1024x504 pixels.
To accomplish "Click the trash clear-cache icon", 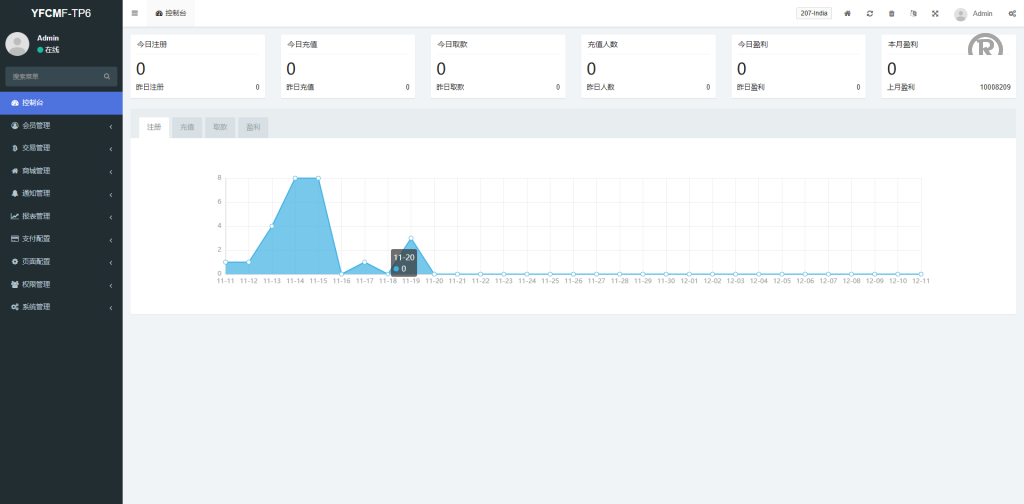I will point(892,13).
